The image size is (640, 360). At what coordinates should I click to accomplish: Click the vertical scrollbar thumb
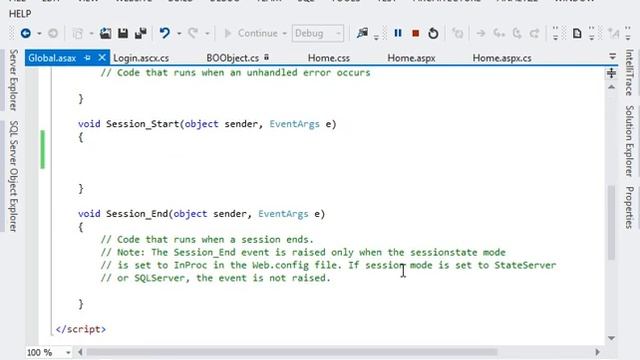tap(611, 222)
